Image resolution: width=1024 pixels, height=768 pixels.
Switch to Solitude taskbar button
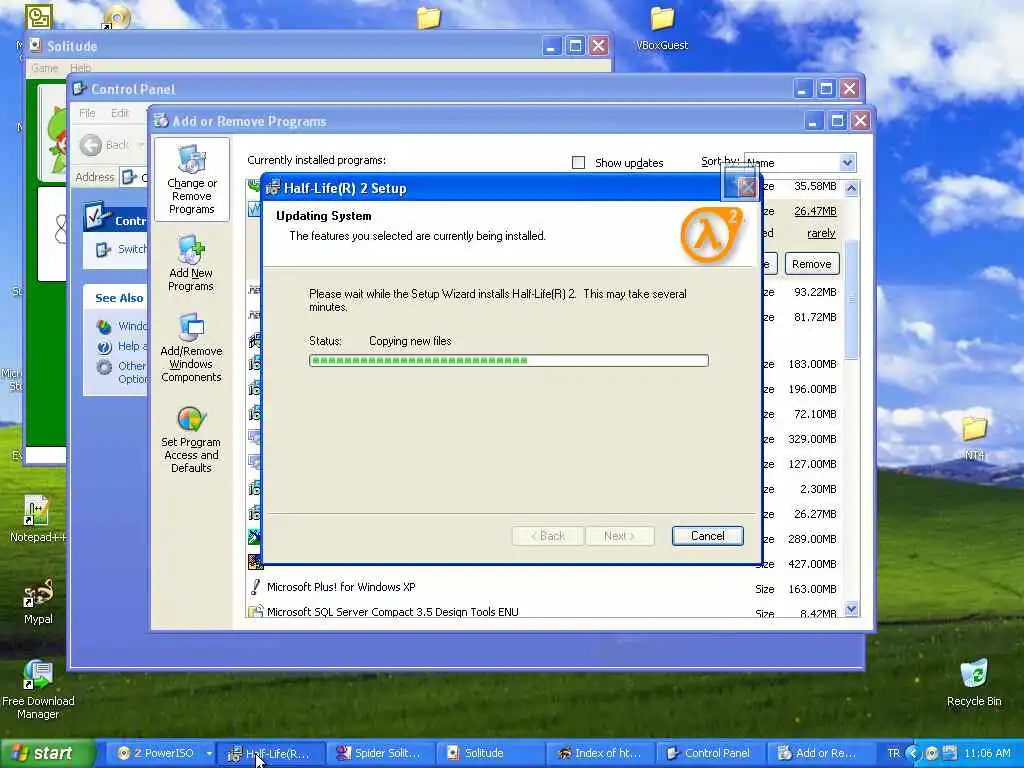tap(489, 753)
